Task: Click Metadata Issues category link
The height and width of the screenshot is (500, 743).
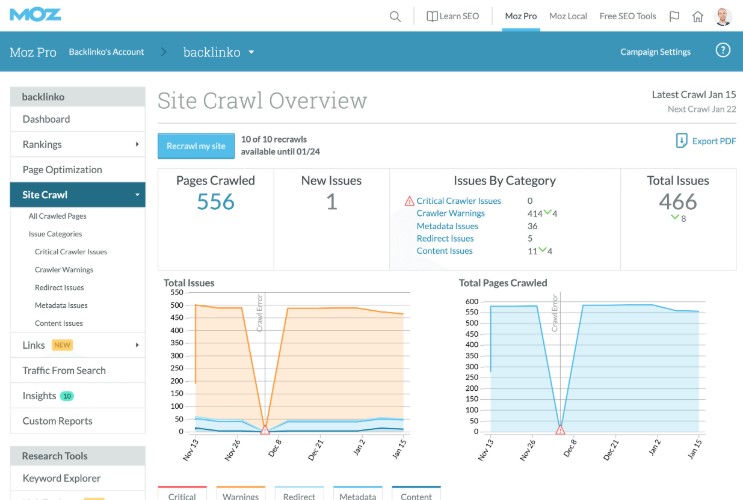Action: point(447,226)
